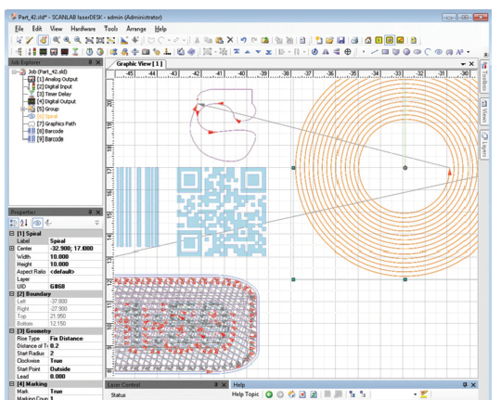Image resolution: width=500 pixels, height=400 pixels.
Task: Open the Help menu
Action: click(161, 29)
